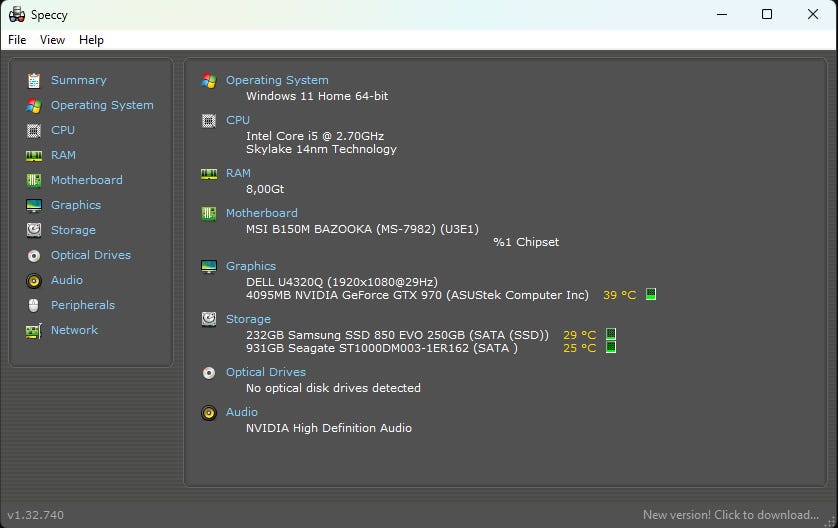Viewport: 838px width, 528px height.
Task: Click the Motherboard icon in summary panel
Action: coord(209,214)
